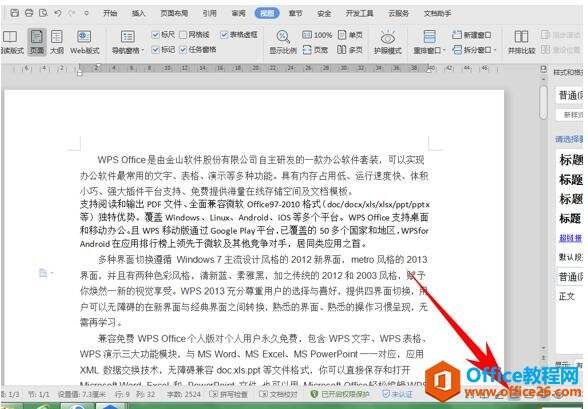Select 单页 single page view
Viewport: 588px width, 409px height.
350,35
